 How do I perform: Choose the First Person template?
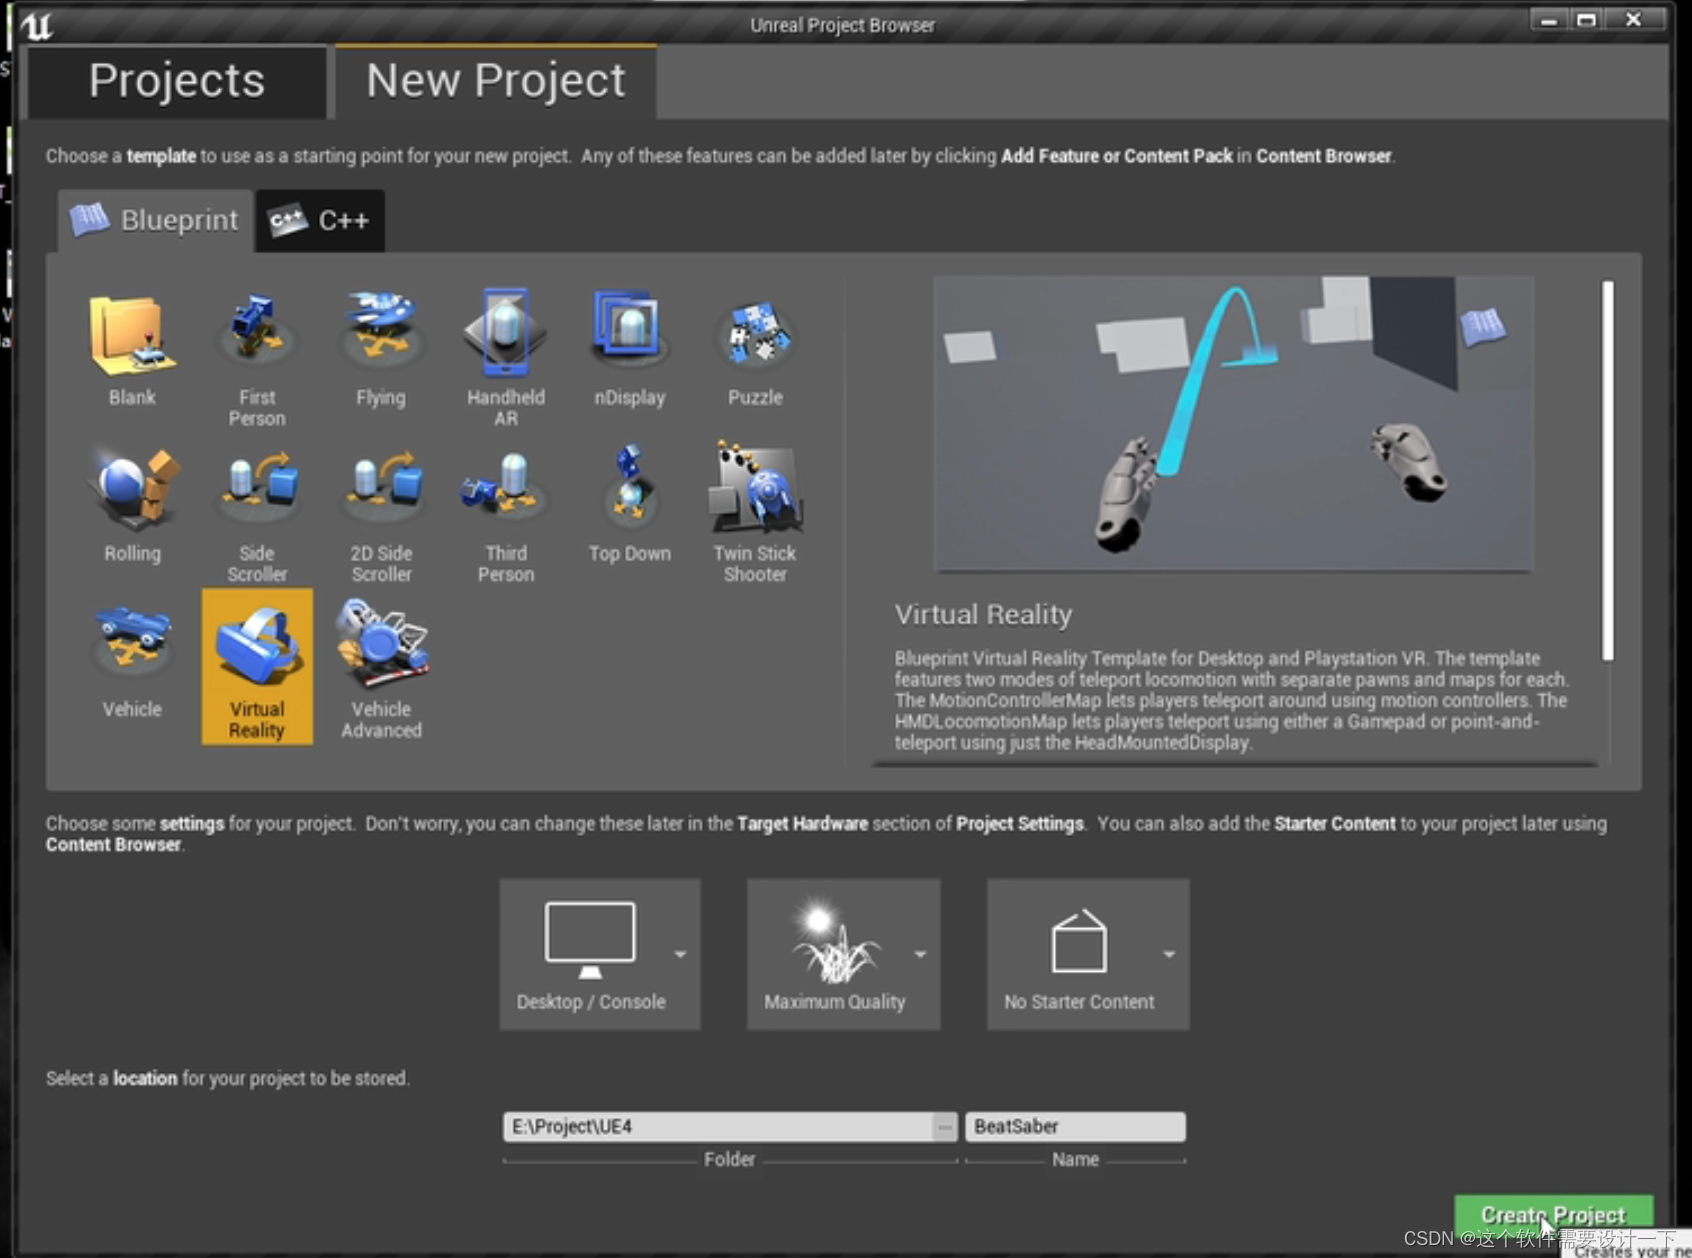(257, 355)
